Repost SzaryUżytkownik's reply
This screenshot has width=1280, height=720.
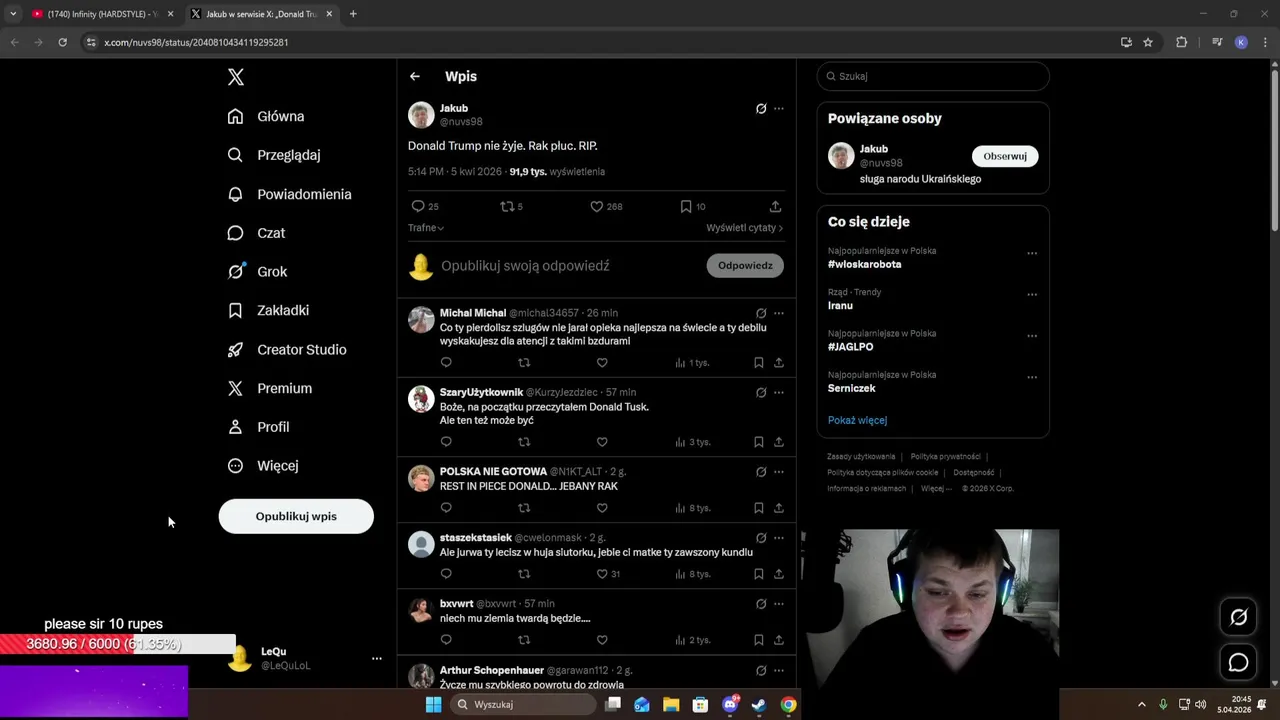(524, 442)
